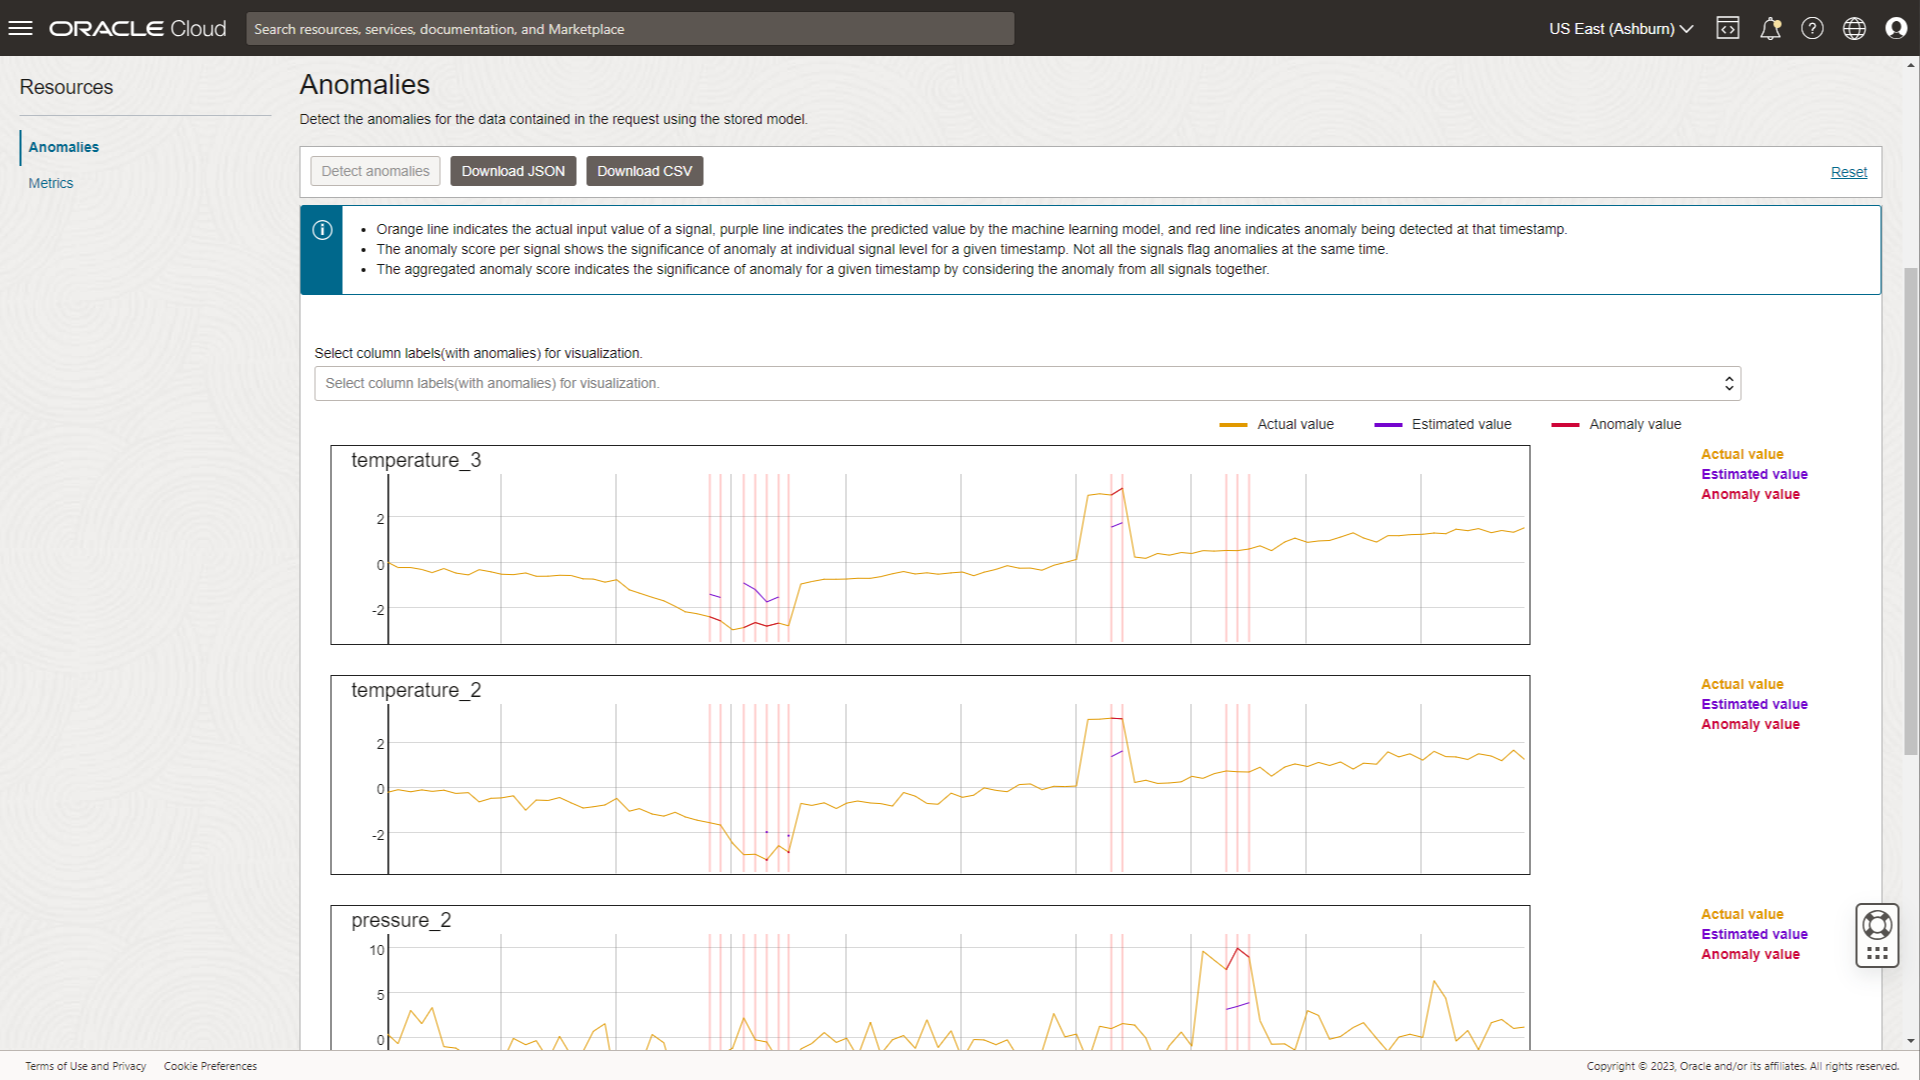Open the help menu icon
This screenshot has width=1920, height=1080.
point(1812,28)
